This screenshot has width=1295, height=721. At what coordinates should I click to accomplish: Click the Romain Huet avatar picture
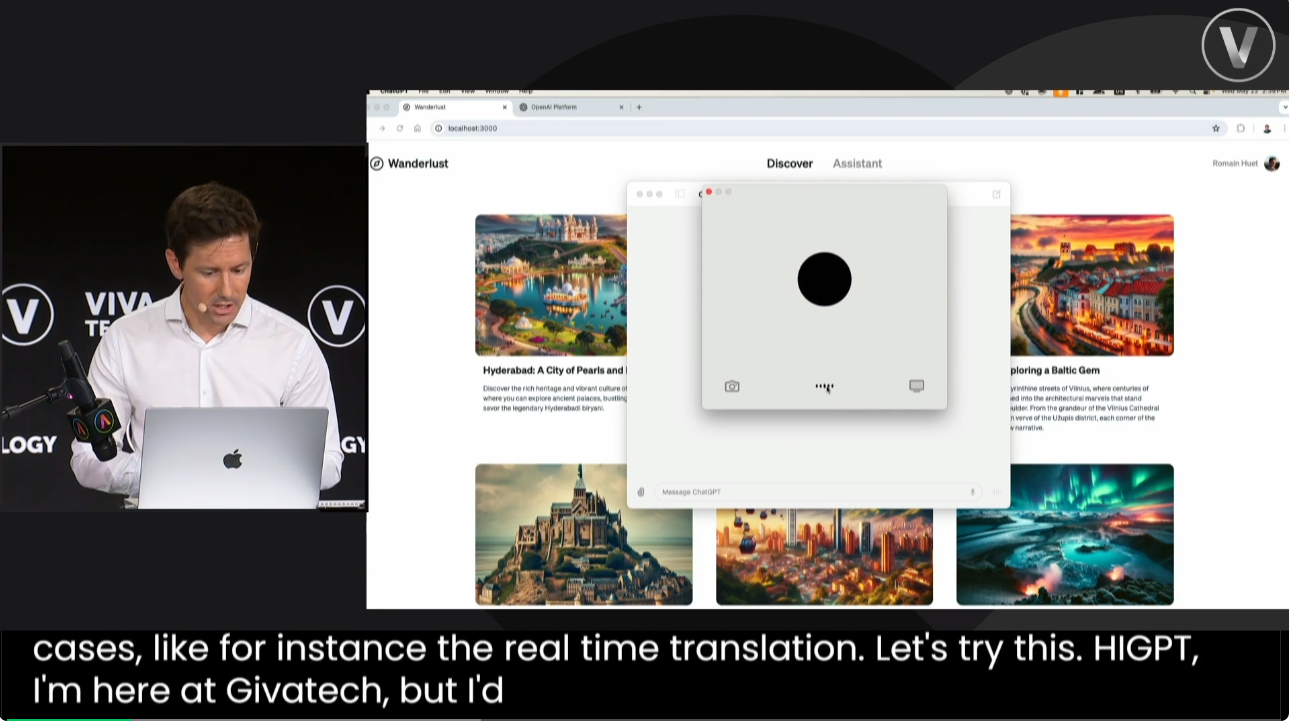coord(1272,163)
